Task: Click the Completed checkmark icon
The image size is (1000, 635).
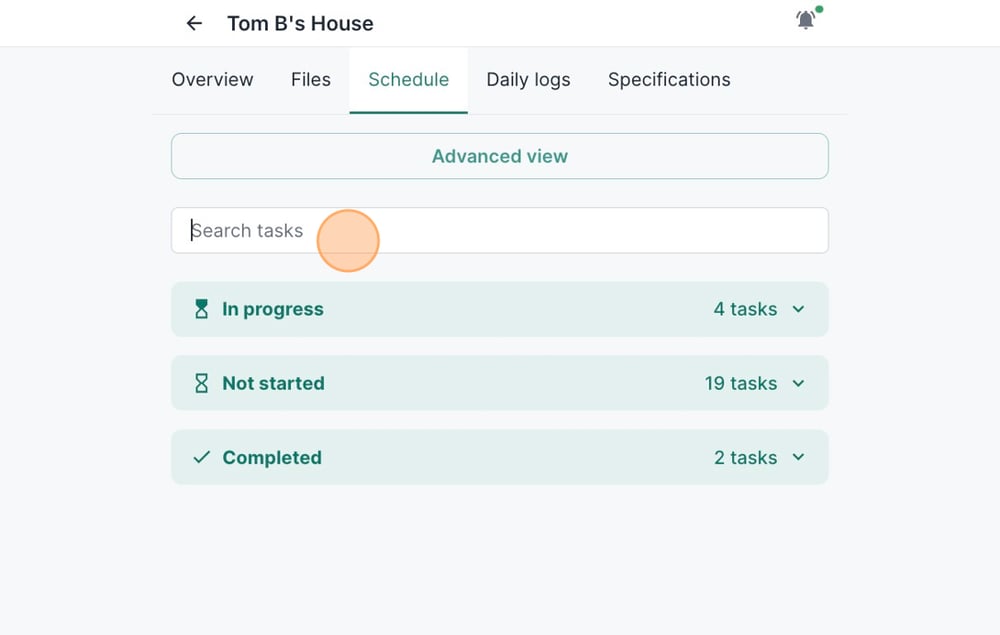Action: (202, 457)
